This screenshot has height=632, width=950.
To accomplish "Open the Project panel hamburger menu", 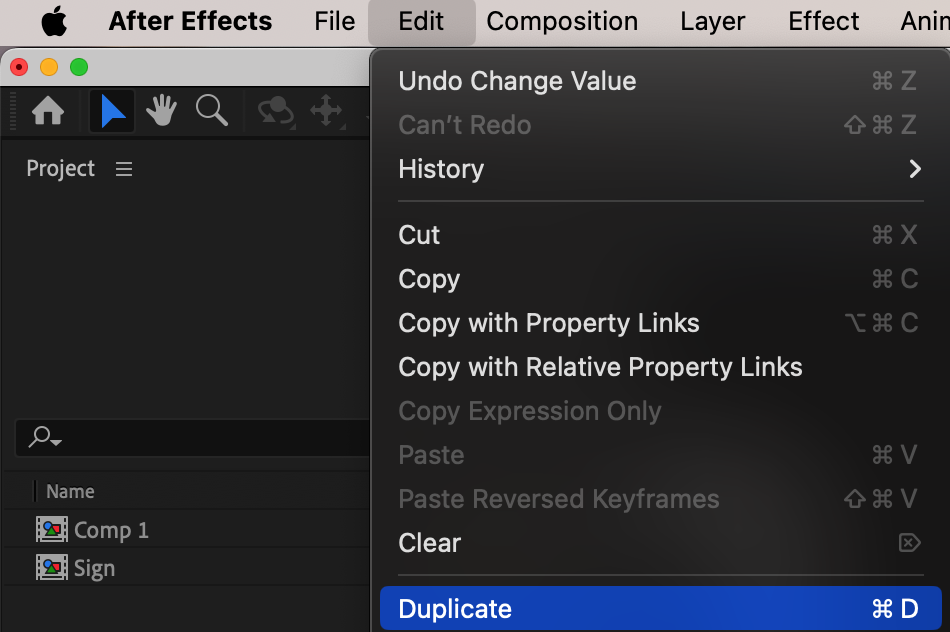I will click(124, 169).
